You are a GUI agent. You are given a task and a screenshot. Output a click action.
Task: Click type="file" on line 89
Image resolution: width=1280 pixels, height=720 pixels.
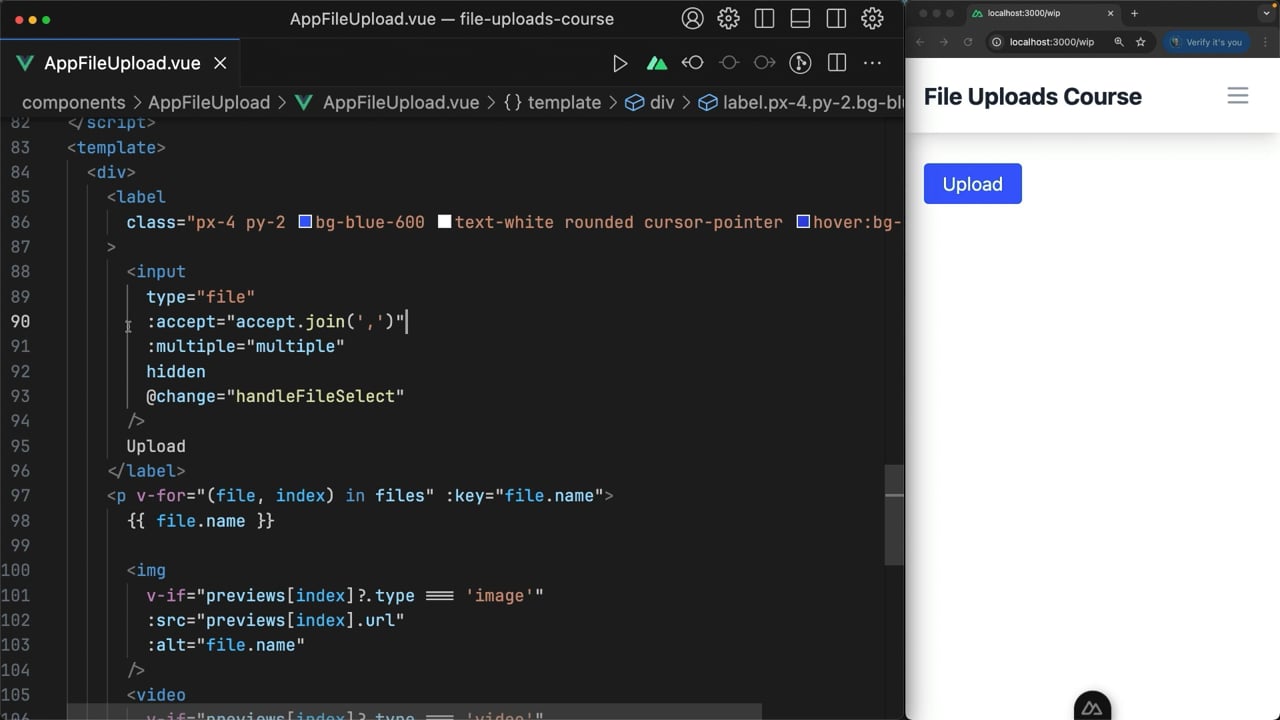200,297
